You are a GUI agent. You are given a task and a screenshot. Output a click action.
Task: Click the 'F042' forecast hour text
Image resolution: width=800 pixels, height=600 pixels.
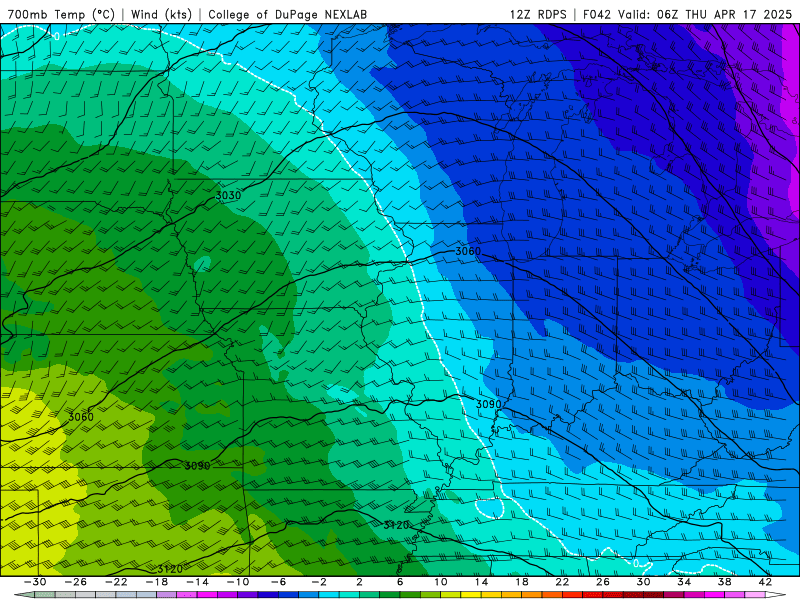[596, 14]
